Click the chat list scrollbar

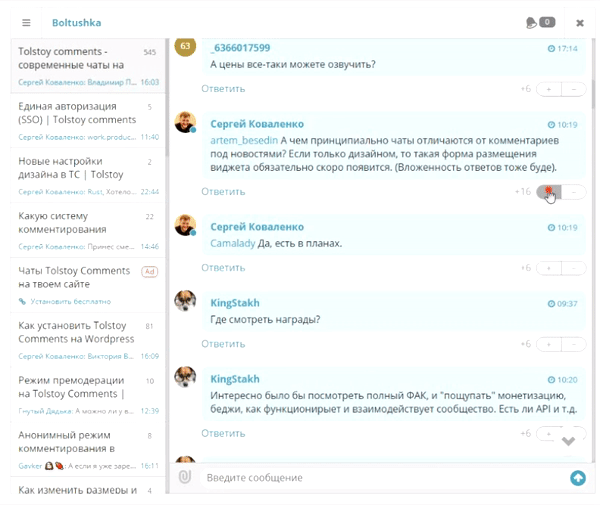pyautogui.click(x=167, y=98)
